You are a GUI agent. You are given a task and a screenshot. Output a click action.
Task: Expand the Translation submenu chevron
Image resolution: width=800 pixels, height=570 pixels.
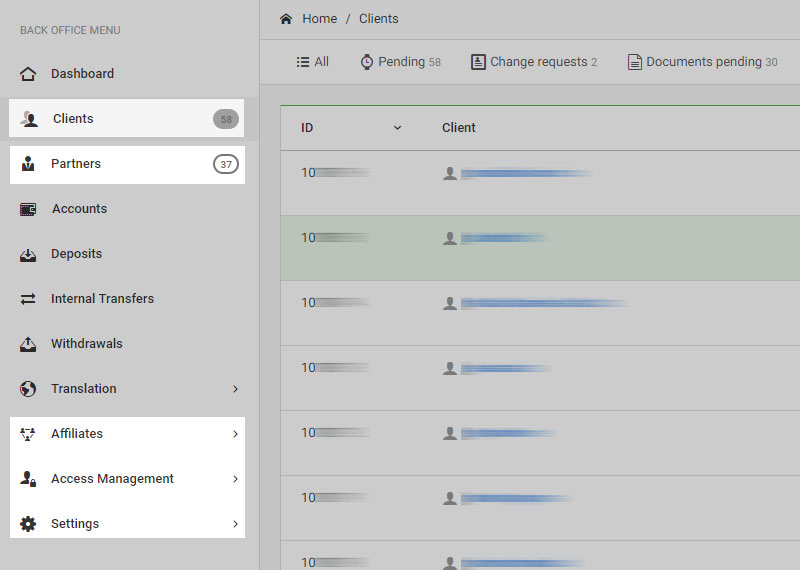[x=235, y=389]
